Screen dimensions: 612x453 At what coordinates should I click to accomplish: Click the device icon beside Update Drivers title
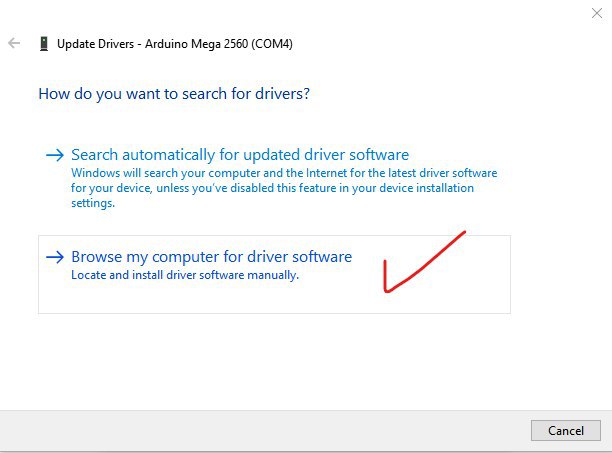(x=44, y=44)
